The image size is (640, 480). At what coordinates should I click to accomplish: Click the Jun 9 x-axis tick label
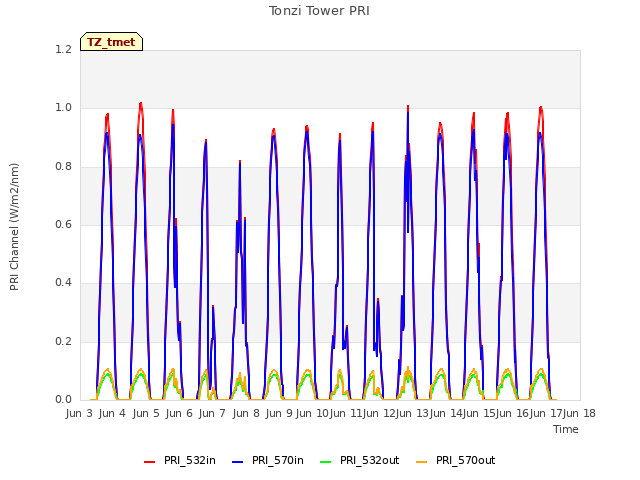click(x=279, y=413)
